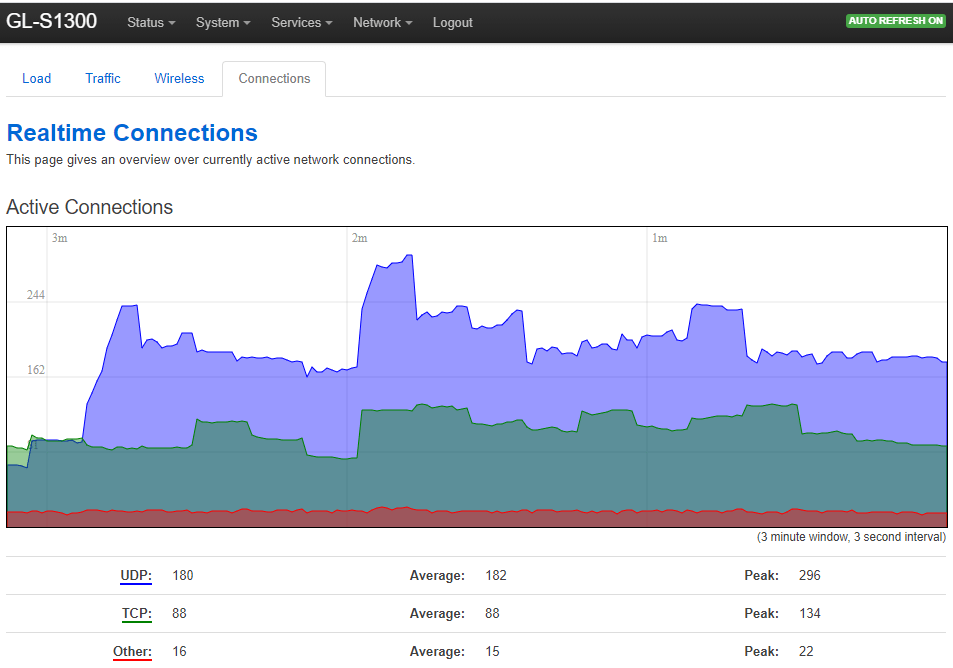Click the UDP peak value 296
This screenshot has height=668, width=953.
pyautogui.click(x=811, y=576)
